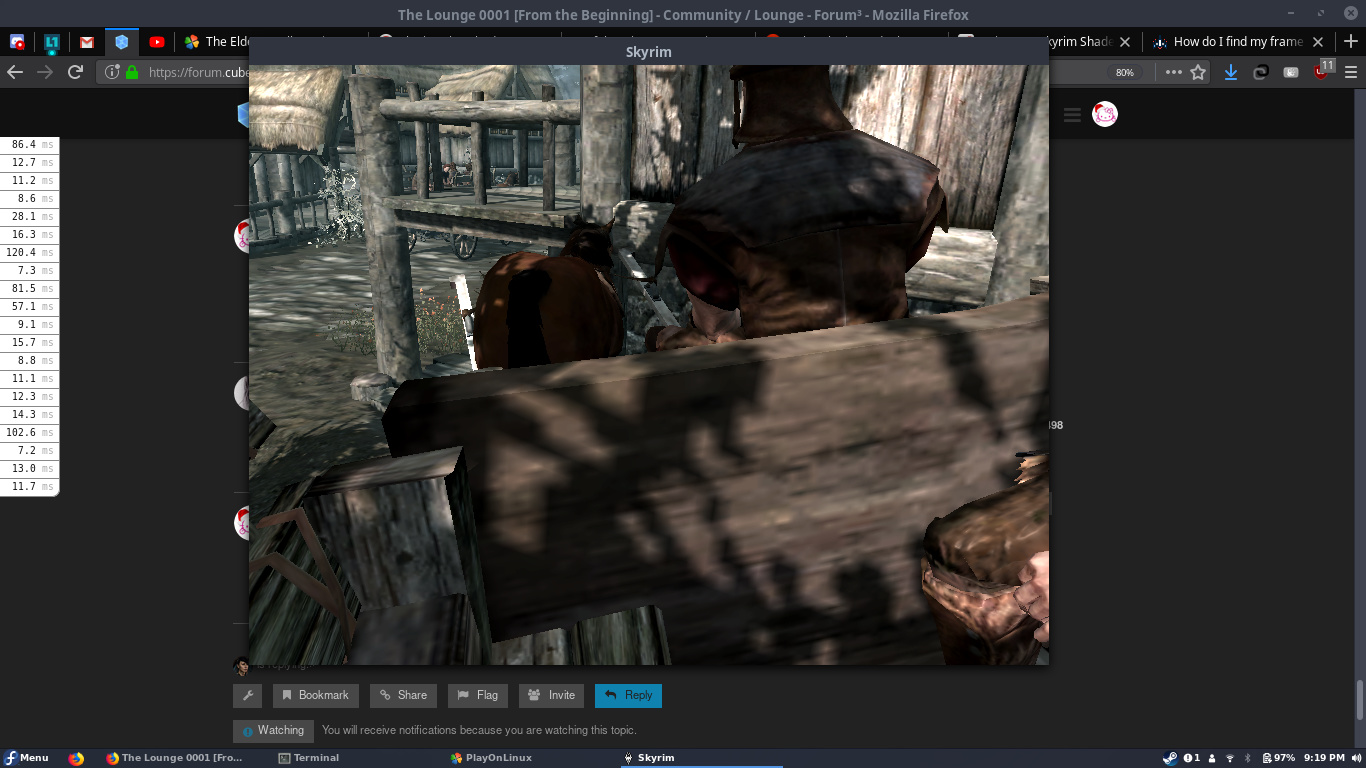Open the Wi-Fi network tray icon
Image resolution: width=1366 pixels, height=768 pixels.
(1230, 758)
